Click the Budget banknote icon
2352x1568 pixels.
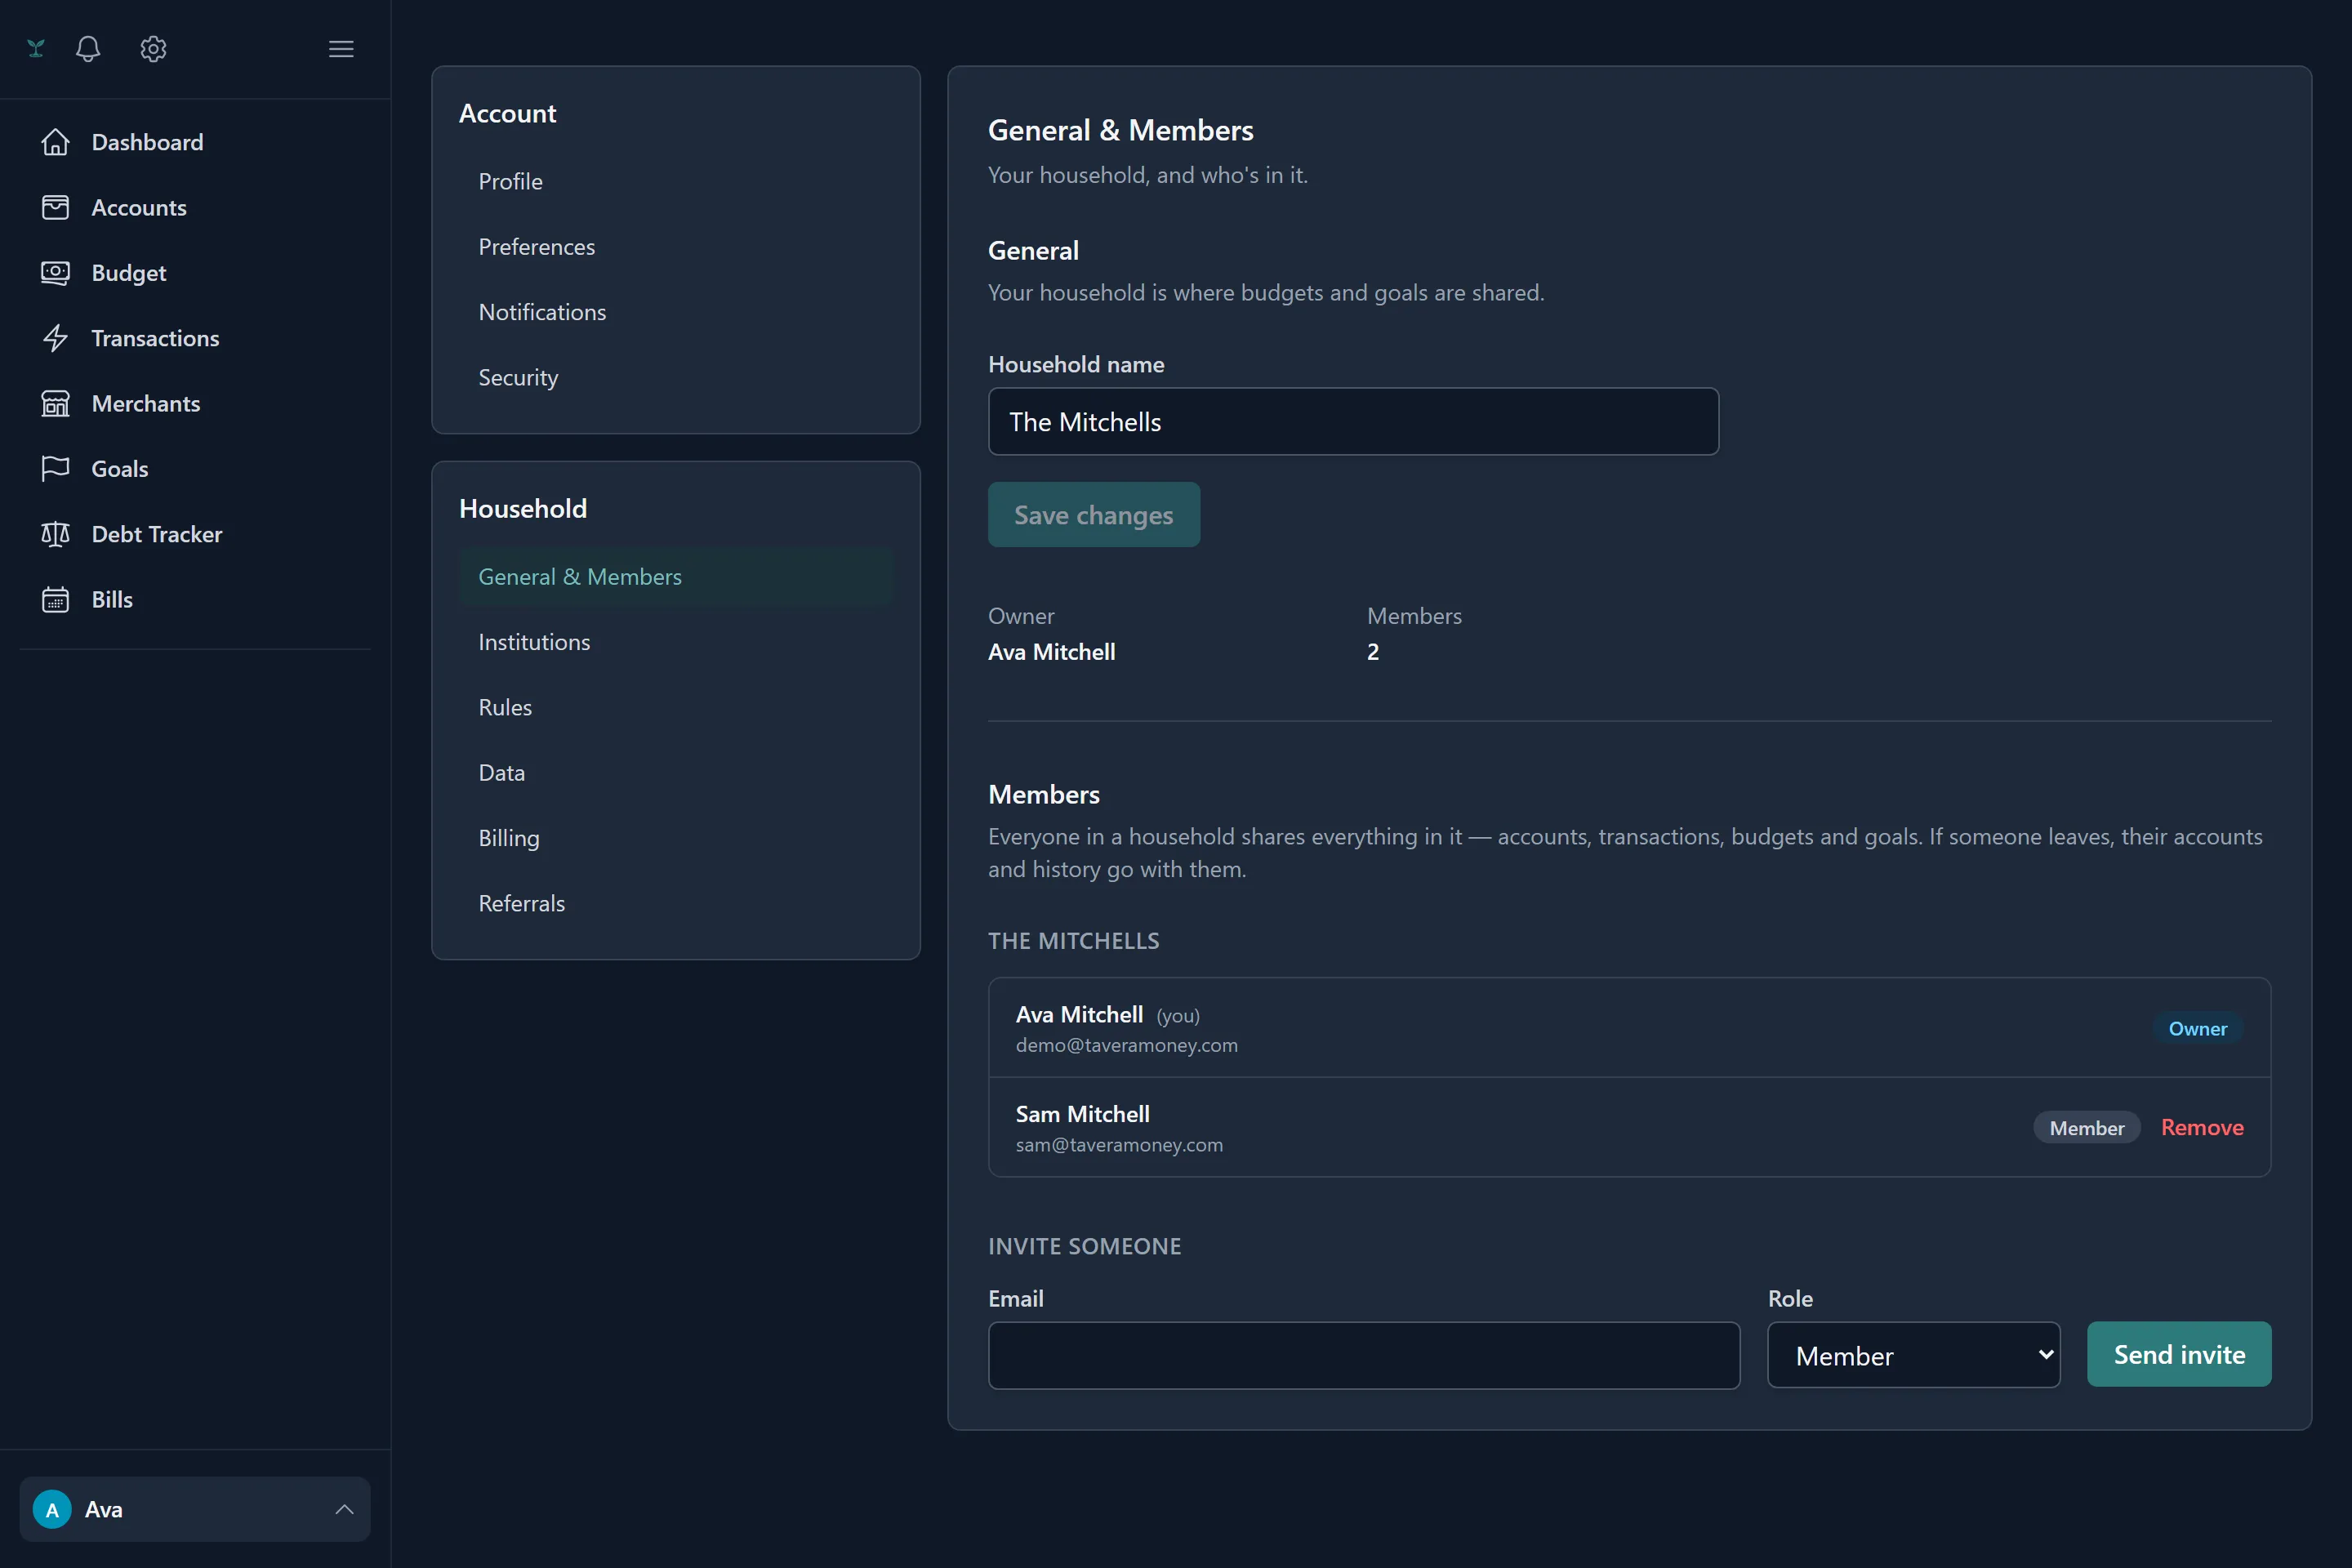[55, 273]
